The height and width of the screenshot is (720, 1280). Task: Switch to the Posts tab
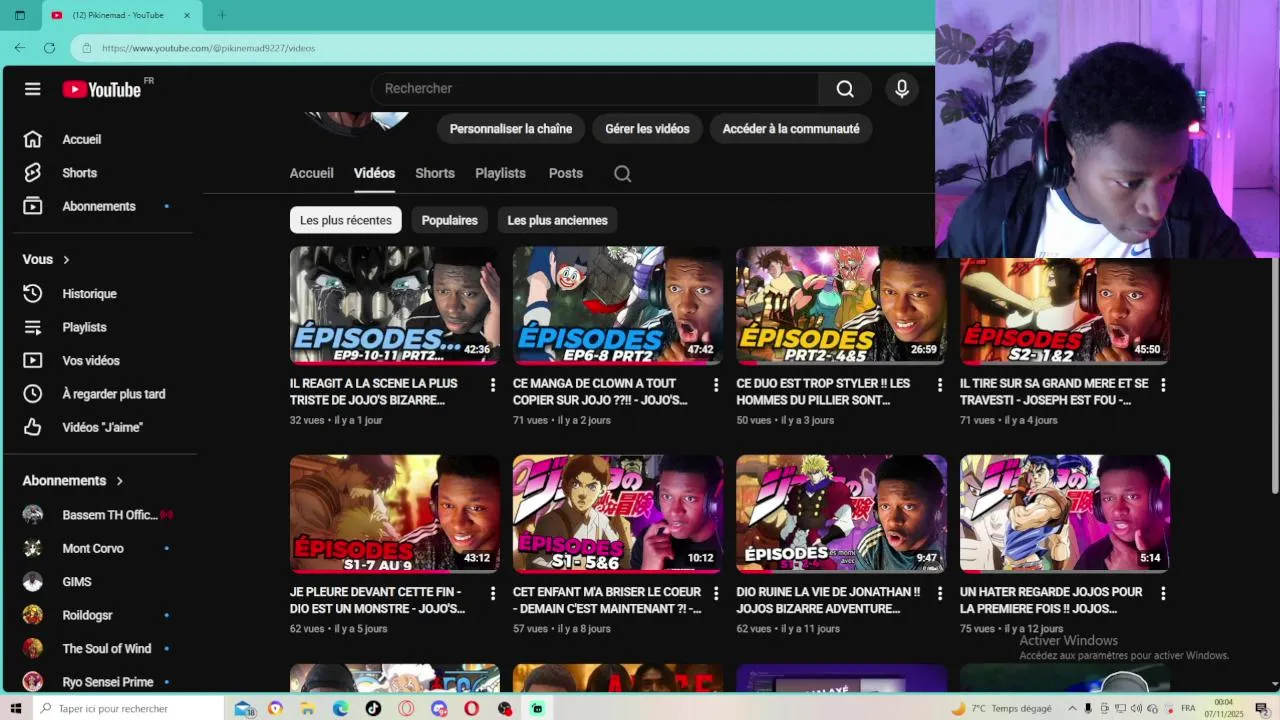565,173
